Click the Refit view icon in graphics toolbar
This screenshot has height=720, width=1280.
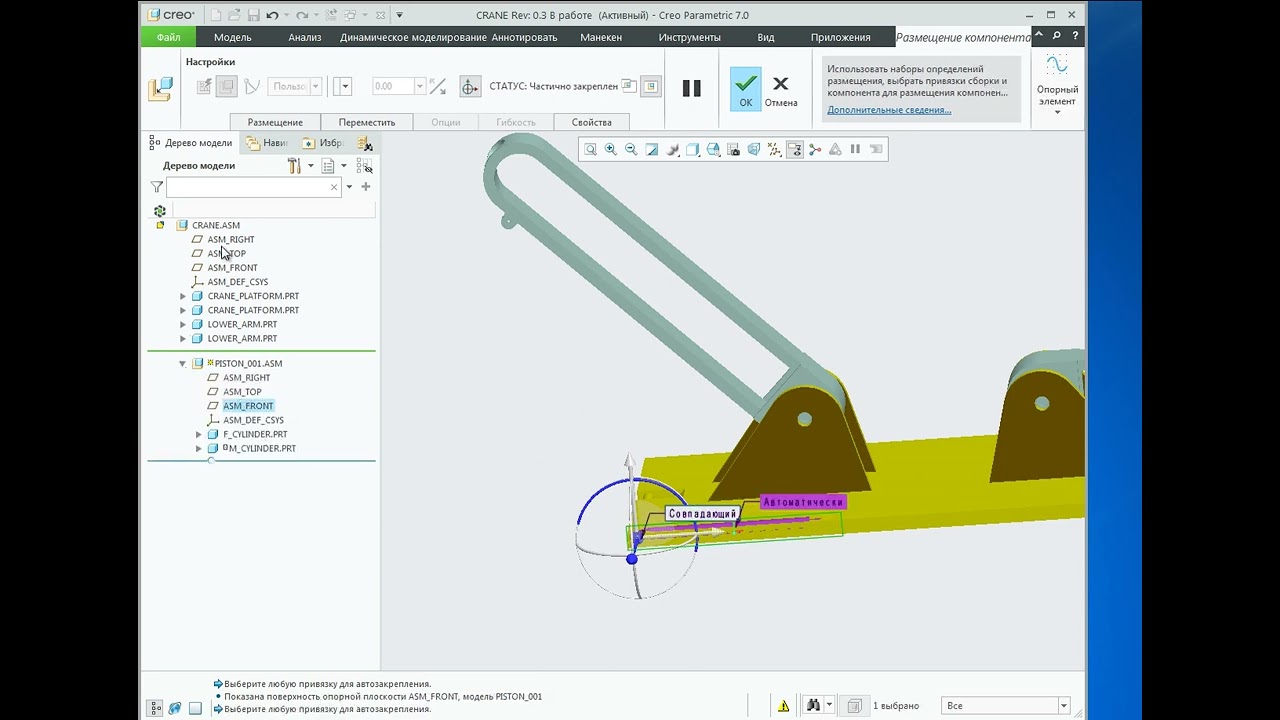click(x=590, y=149)
